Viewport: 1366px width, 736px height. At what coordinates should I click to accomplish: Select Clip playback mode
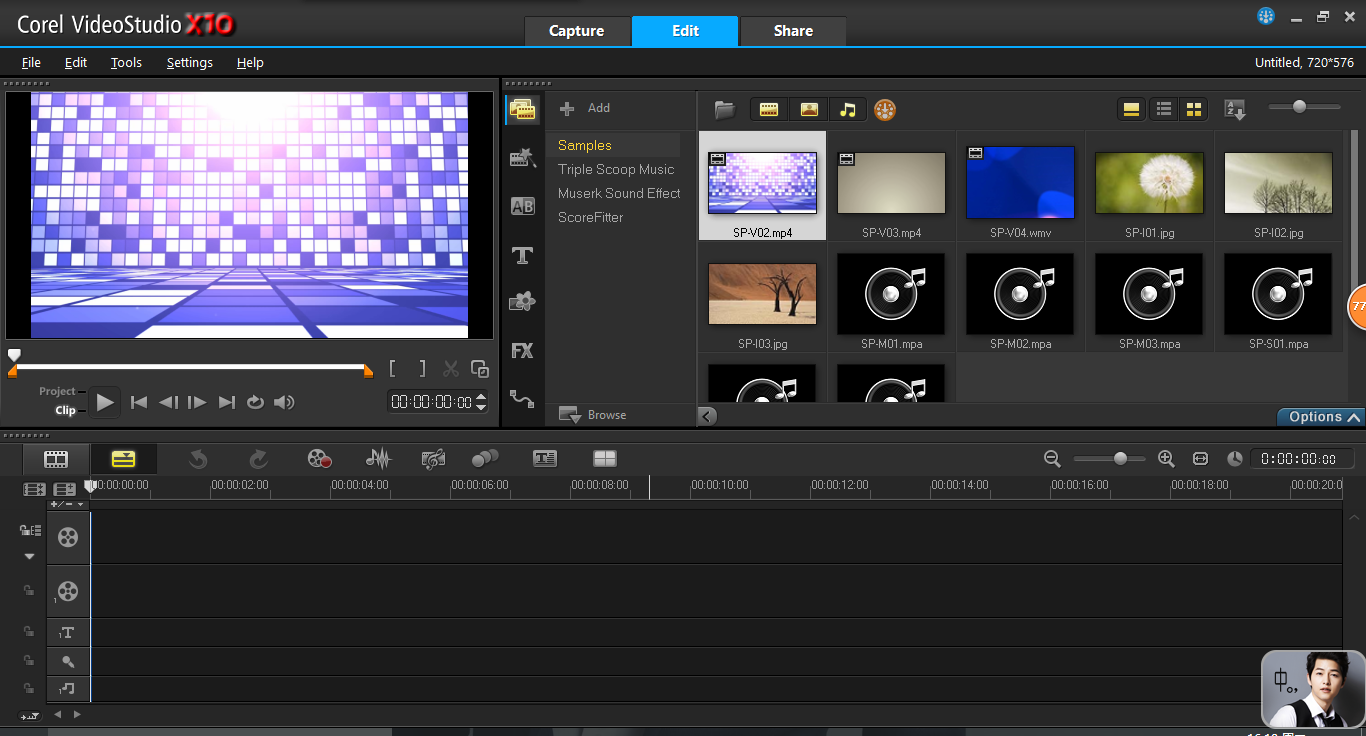pyautogui.click(x=65, y=410)
